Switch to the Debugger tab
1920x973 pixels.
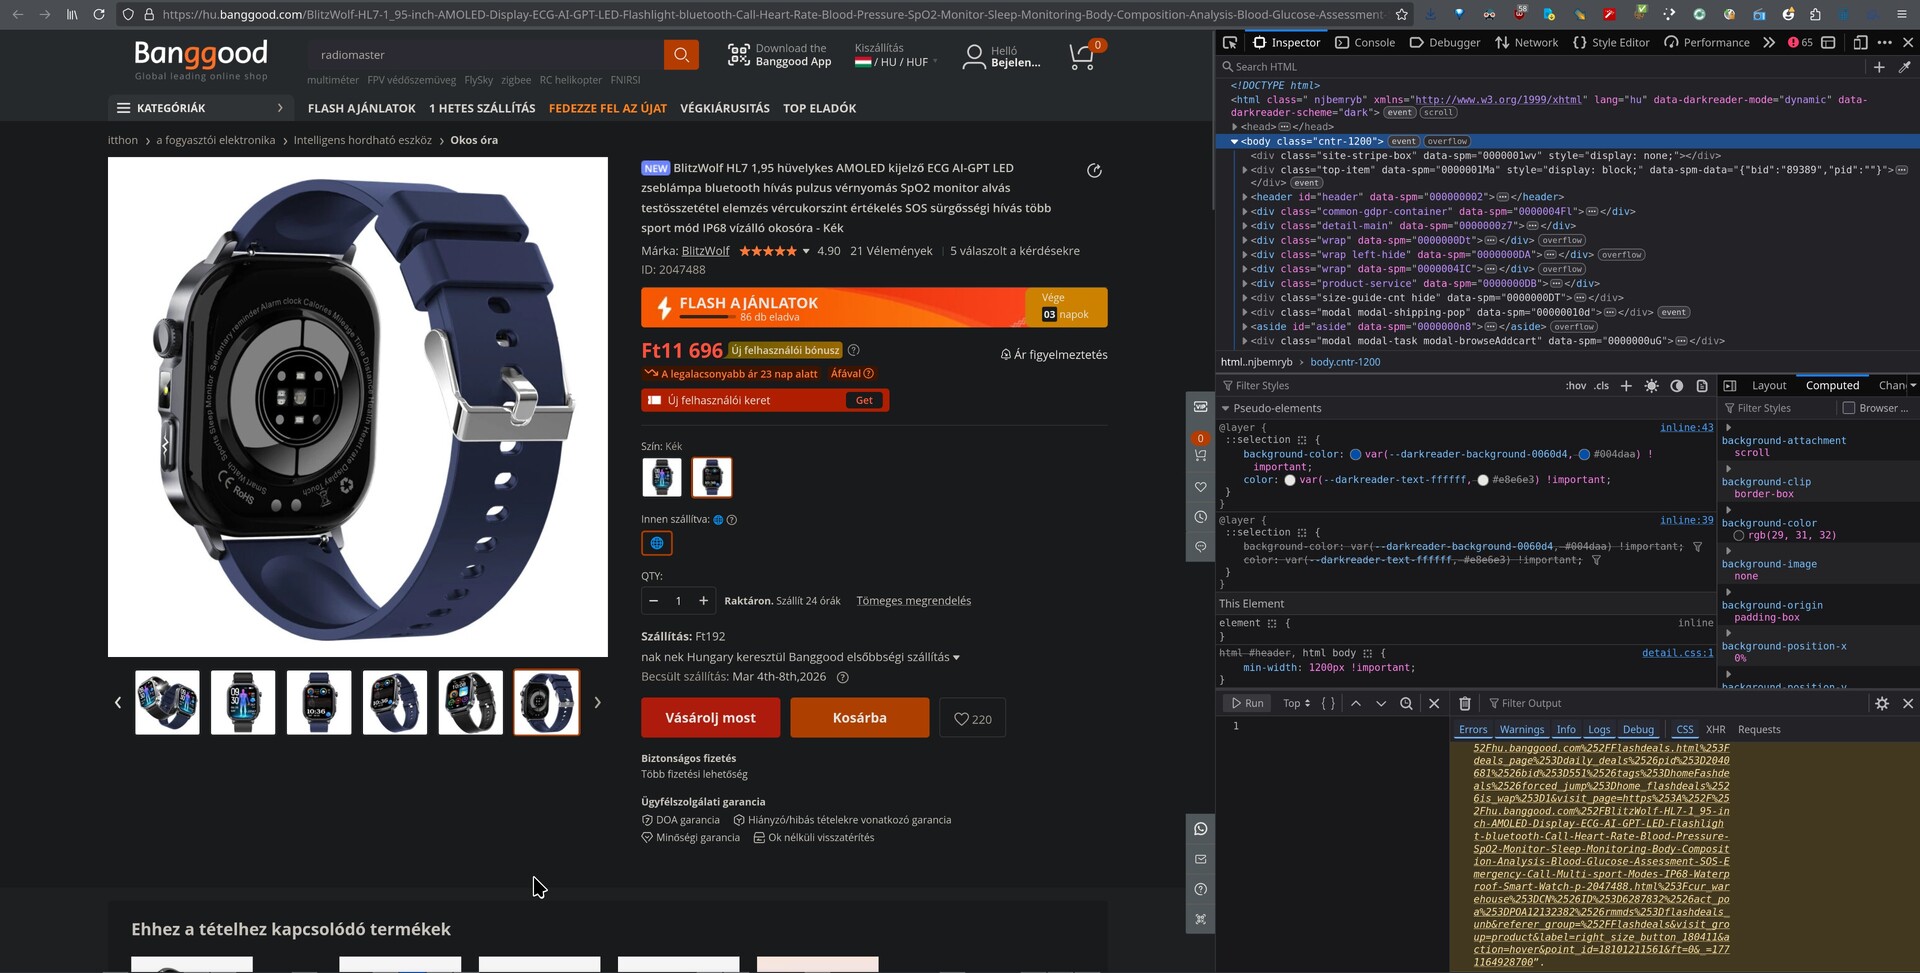point(1444,43)
